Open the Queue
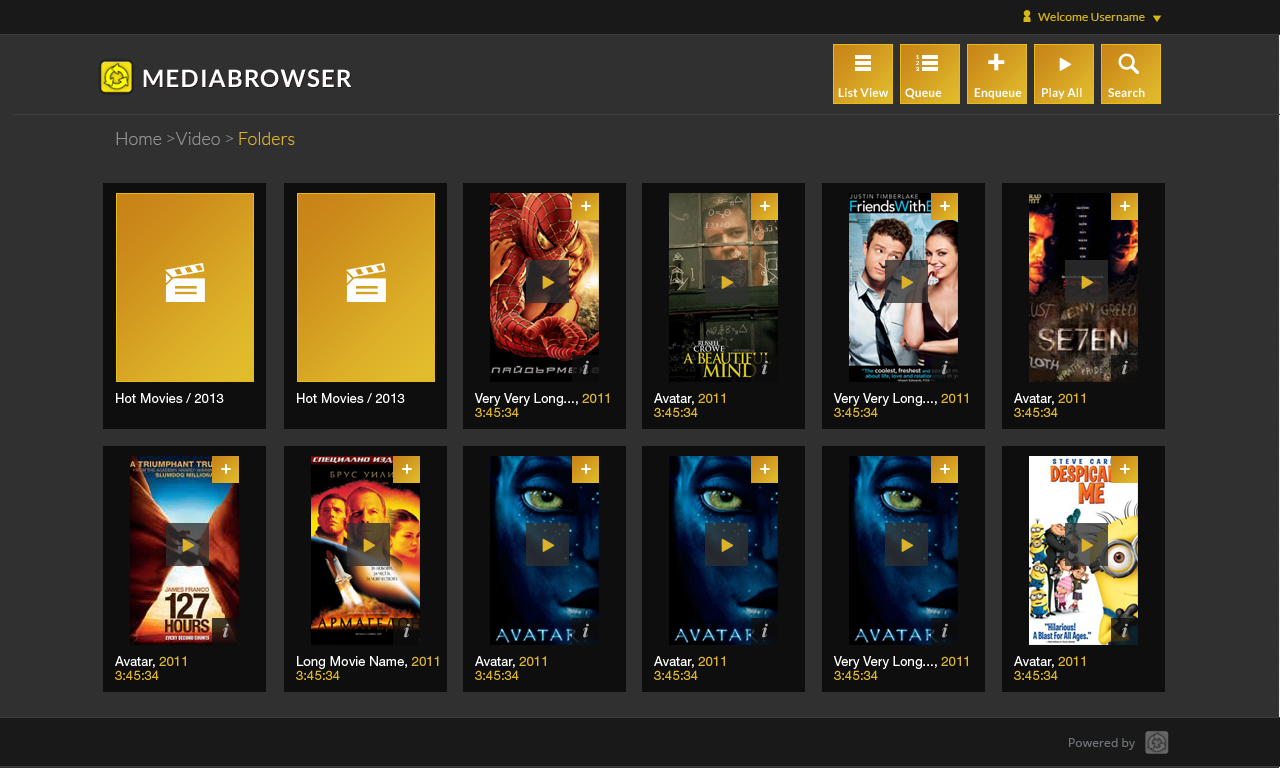The height and width of the screenshot is (768, 1280). pyautogui.click(x=930, y=74)
